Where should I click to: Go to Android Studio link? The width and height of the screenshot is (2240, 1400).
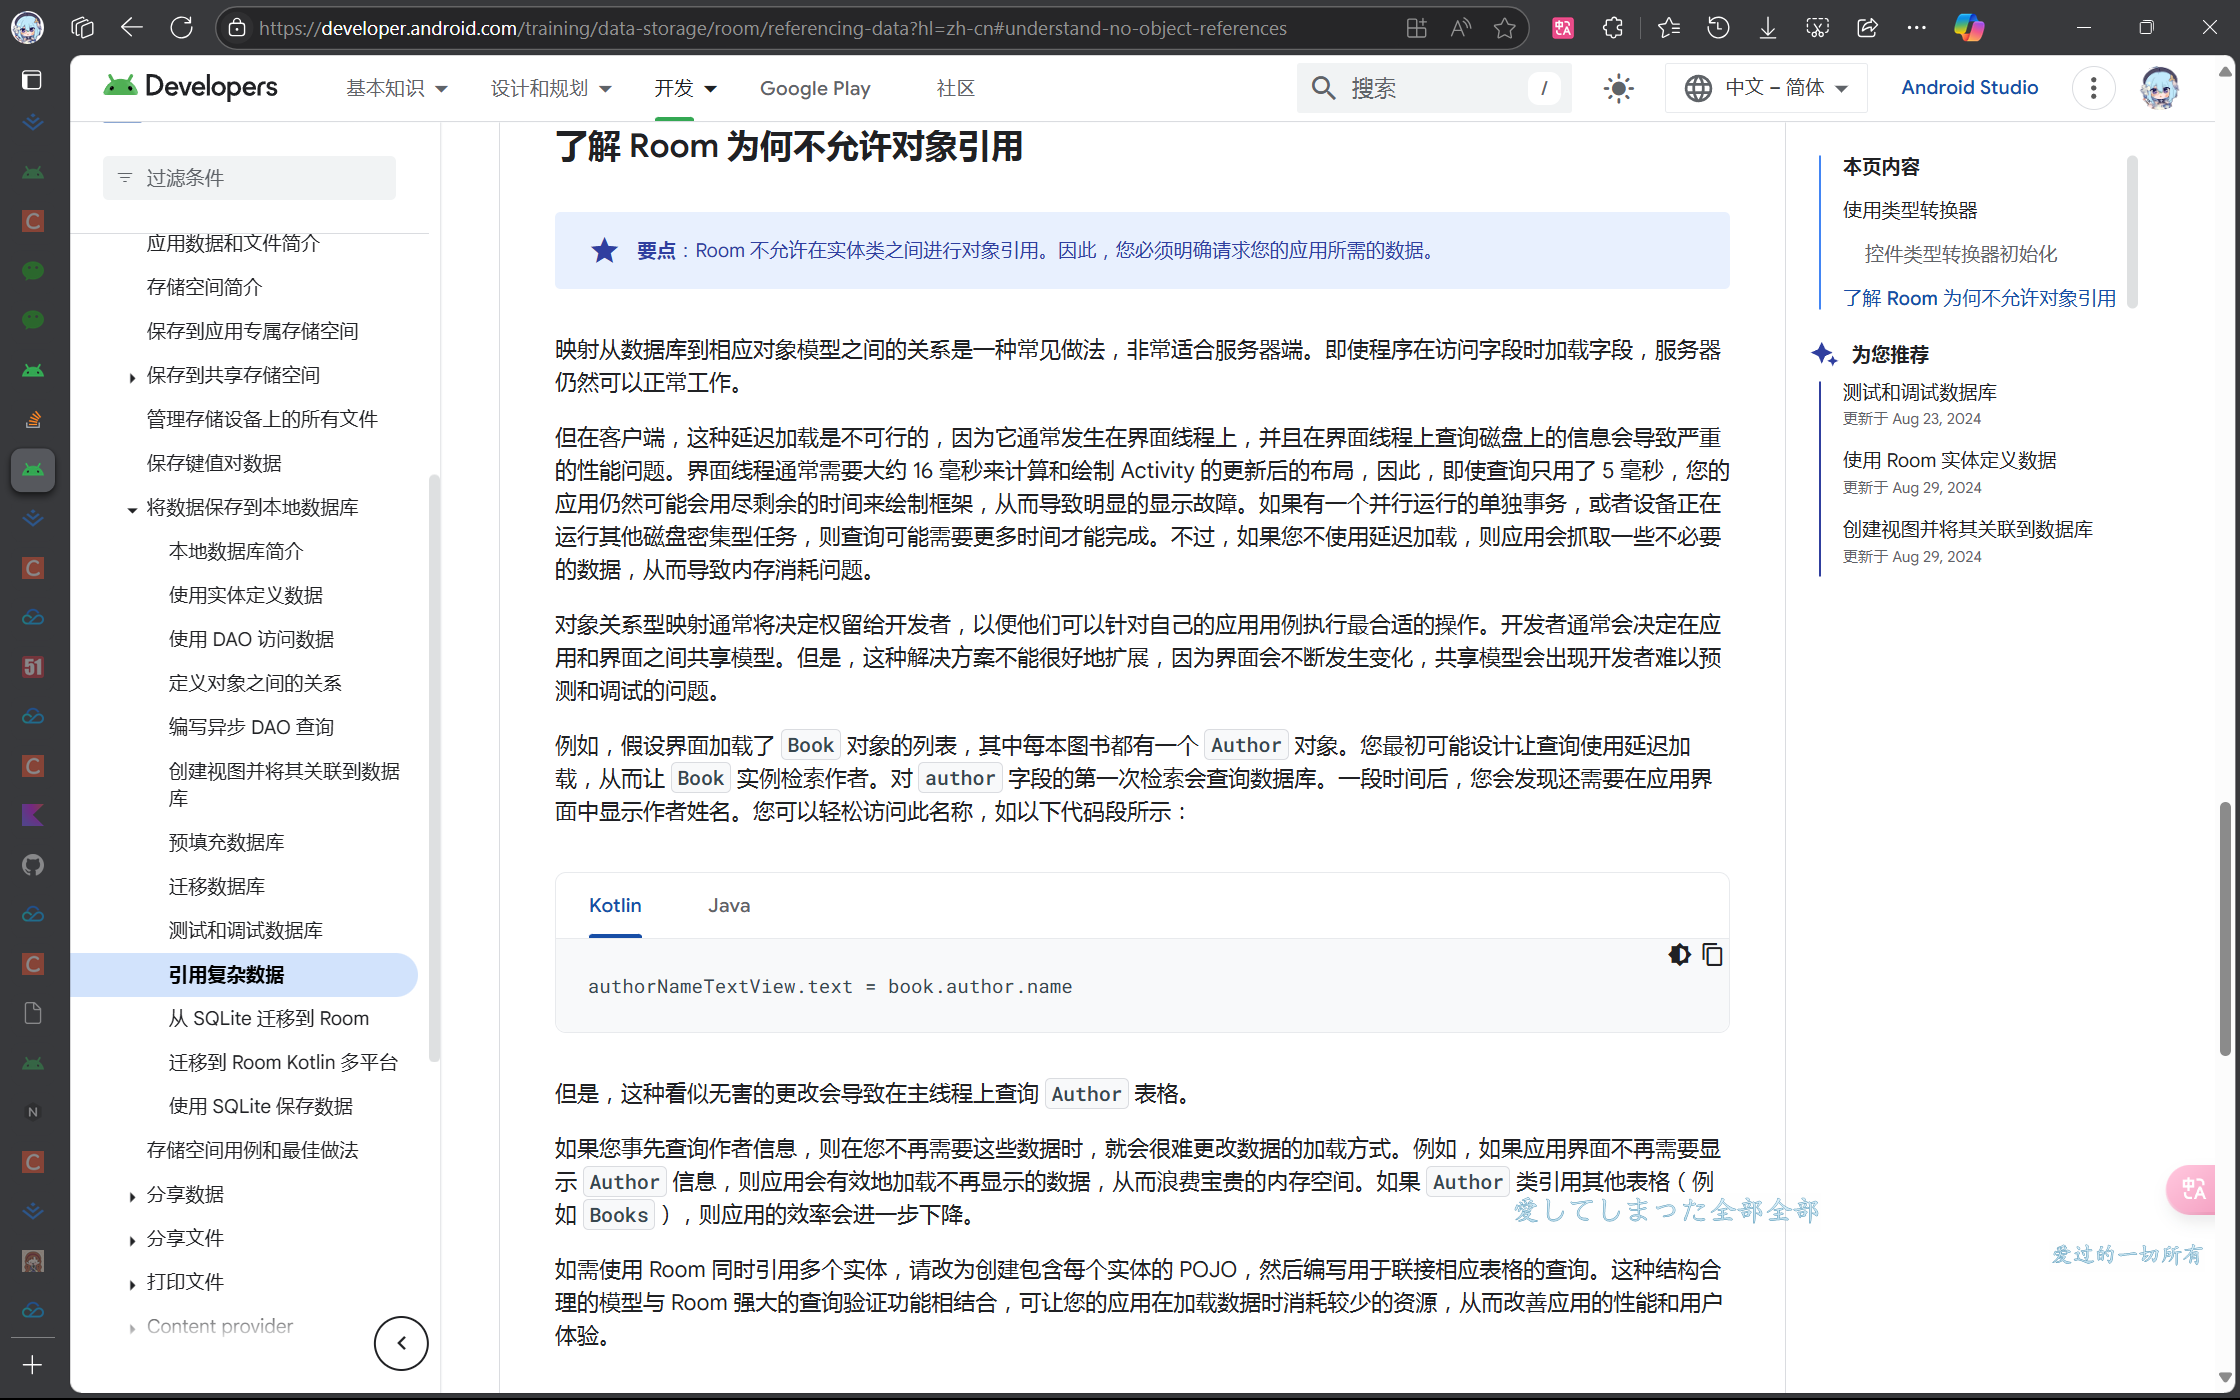pyautogui.click(x=1969, y=87)
